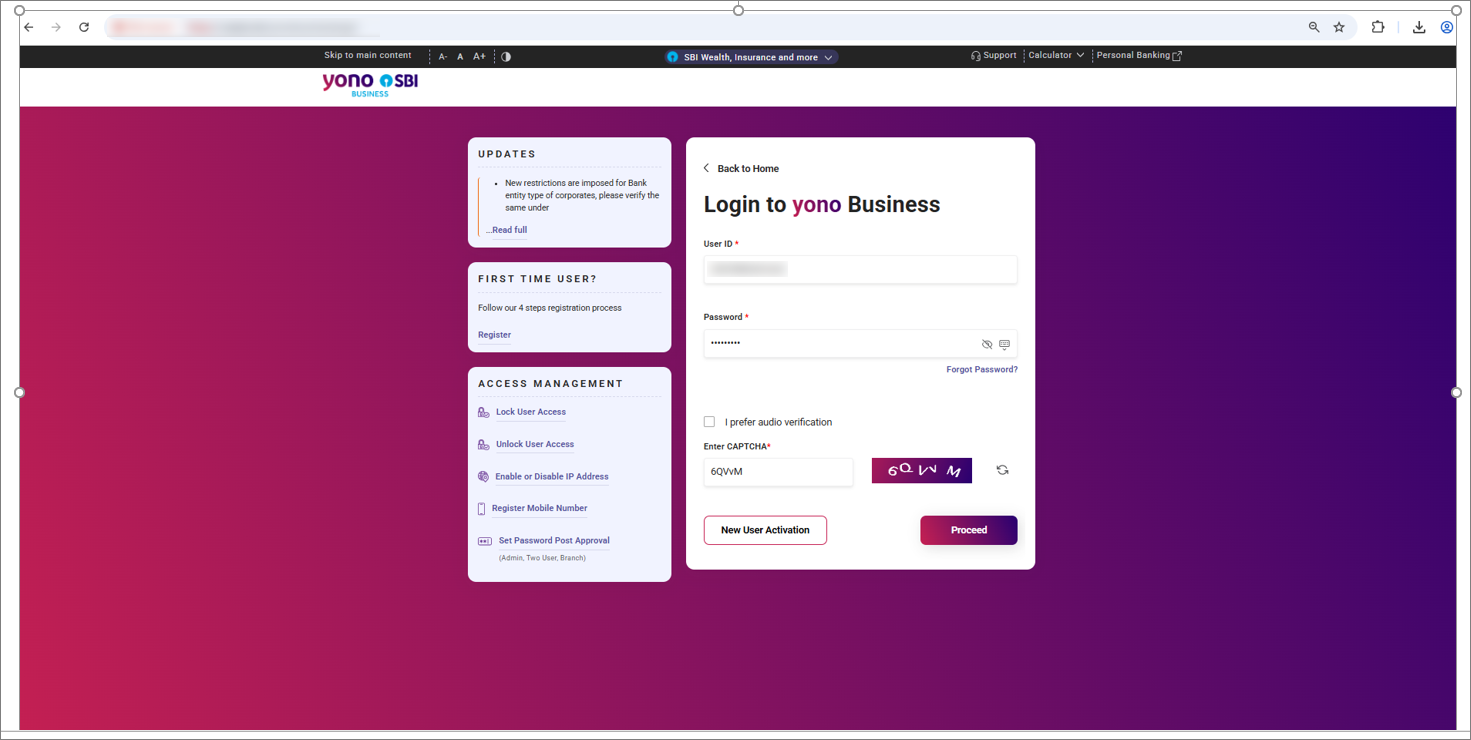1471x740 pixels.
Task: Click the Proceed button
Action: [969, 530]
